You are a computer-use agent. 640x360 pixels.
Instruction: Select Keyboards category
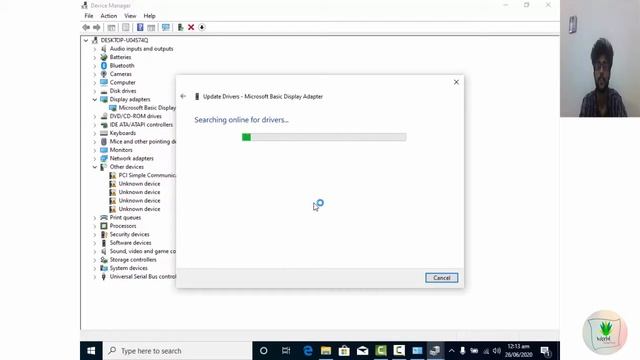pos(122,133)
